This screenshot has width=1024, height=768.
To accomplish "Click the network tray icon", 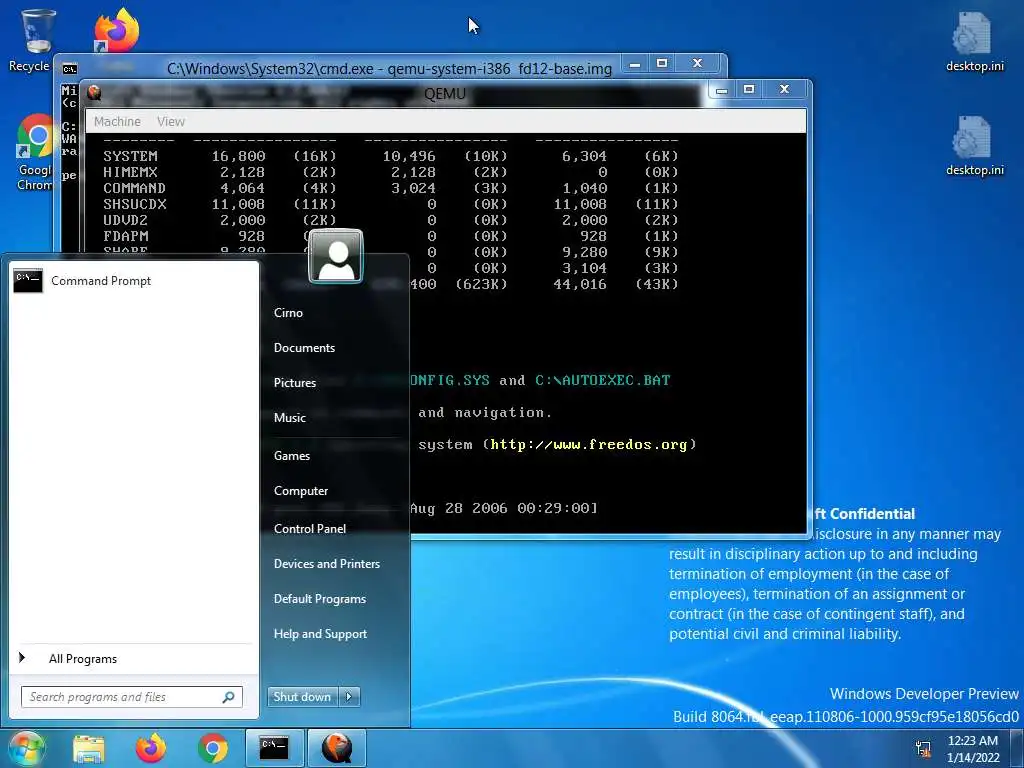I will pyautogui.click(x=923, y=748).
